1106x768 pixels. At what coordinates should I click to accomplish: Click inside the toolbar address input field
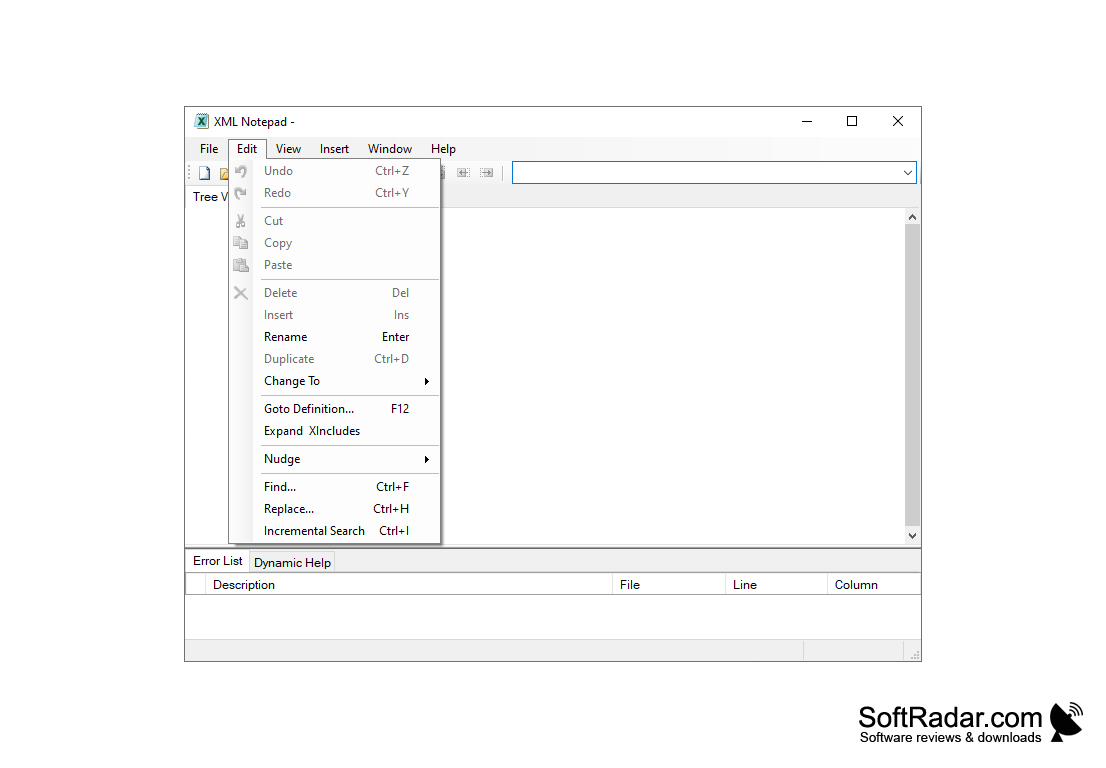coord(706,173)
